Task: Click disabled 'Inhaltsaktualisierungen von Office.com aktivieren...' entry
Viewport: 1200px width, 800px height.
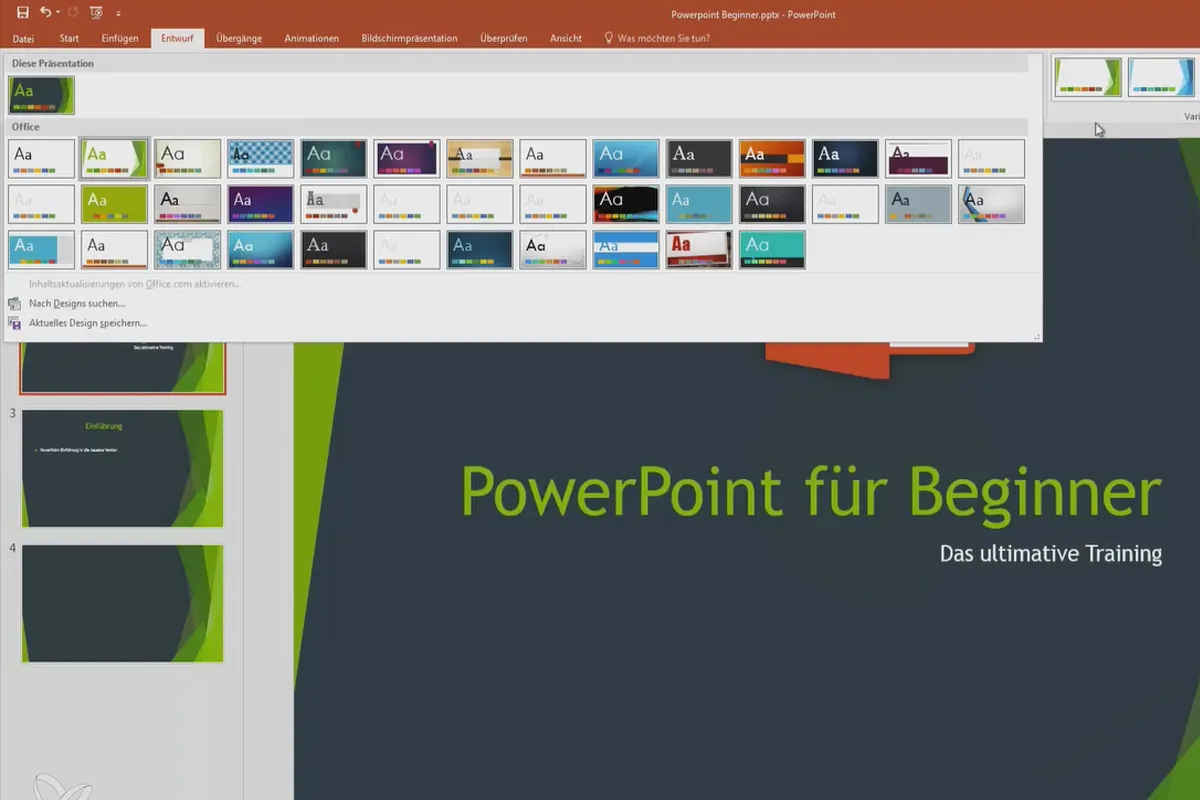Action: [x=134, y=284]
